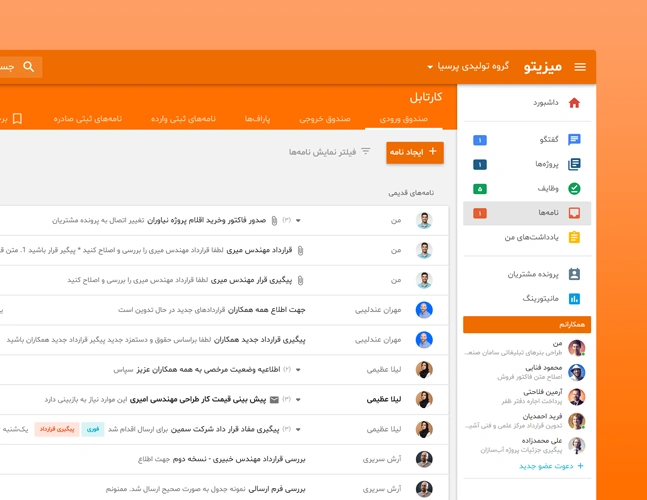This screenshot has height=500, width=647.
Task: Click the search magnifier icon in header
Action: coord(29,67)
